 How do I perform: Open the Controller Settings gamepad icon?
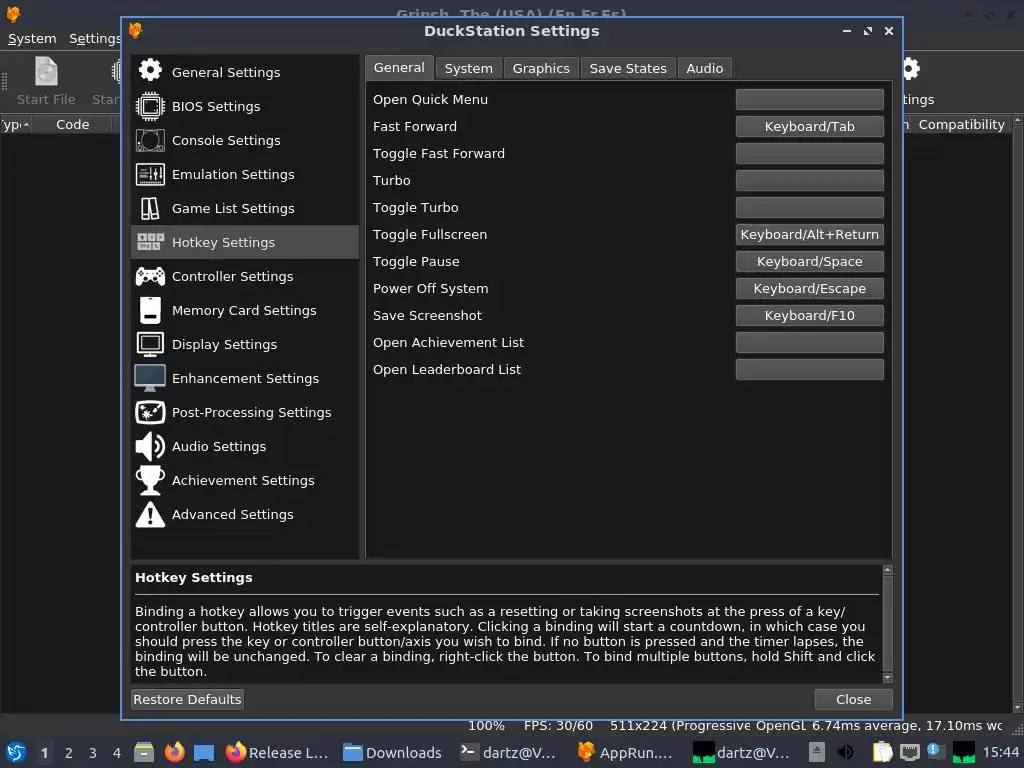150,276
